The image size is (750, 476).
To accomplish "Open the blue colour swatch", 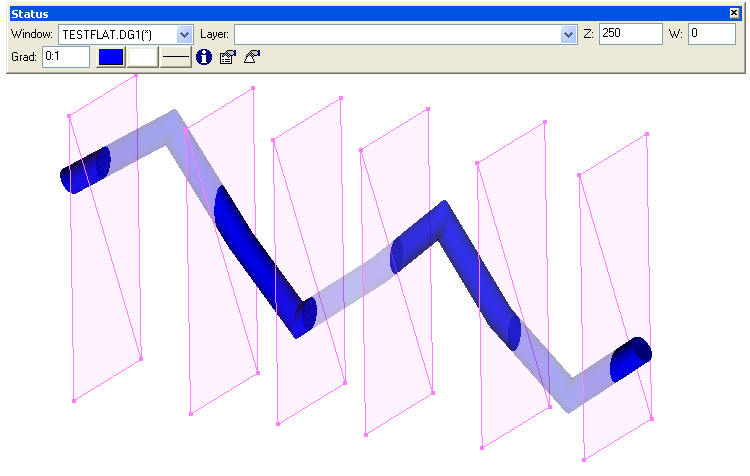I will coord(111,57).
